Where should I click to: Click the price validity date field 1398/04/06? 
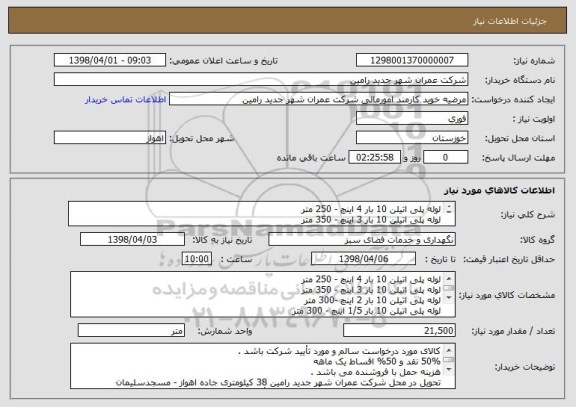pyautogui.click(x=363, y=259)
